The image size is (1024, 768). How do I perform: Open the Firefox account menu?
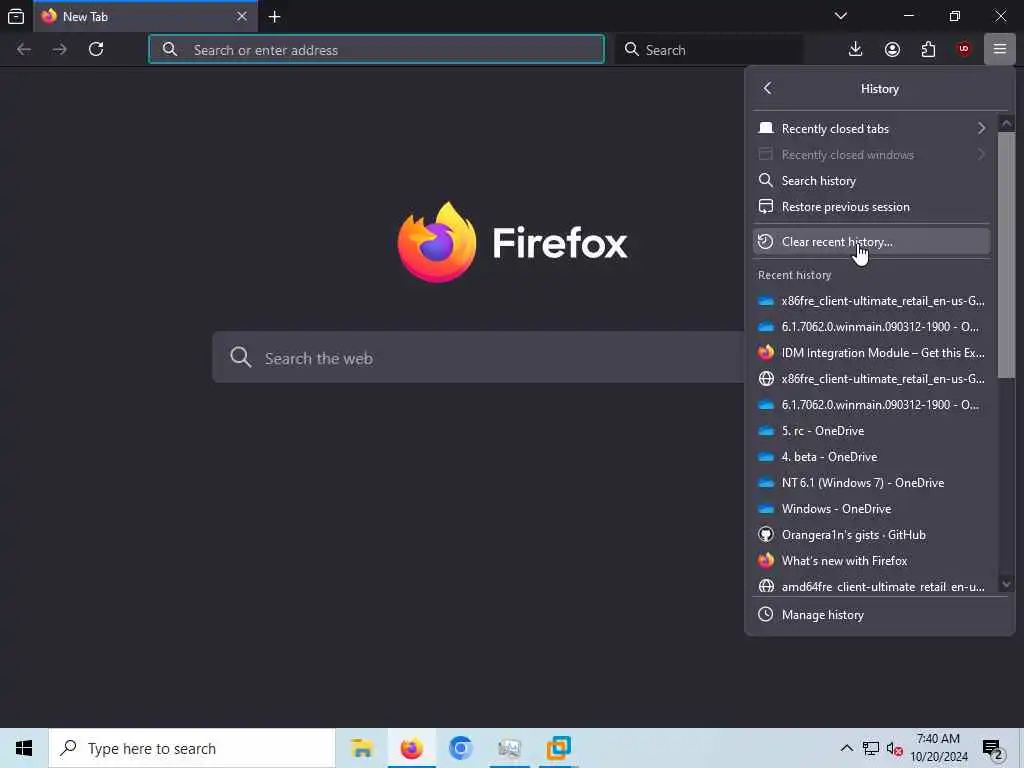892,50
